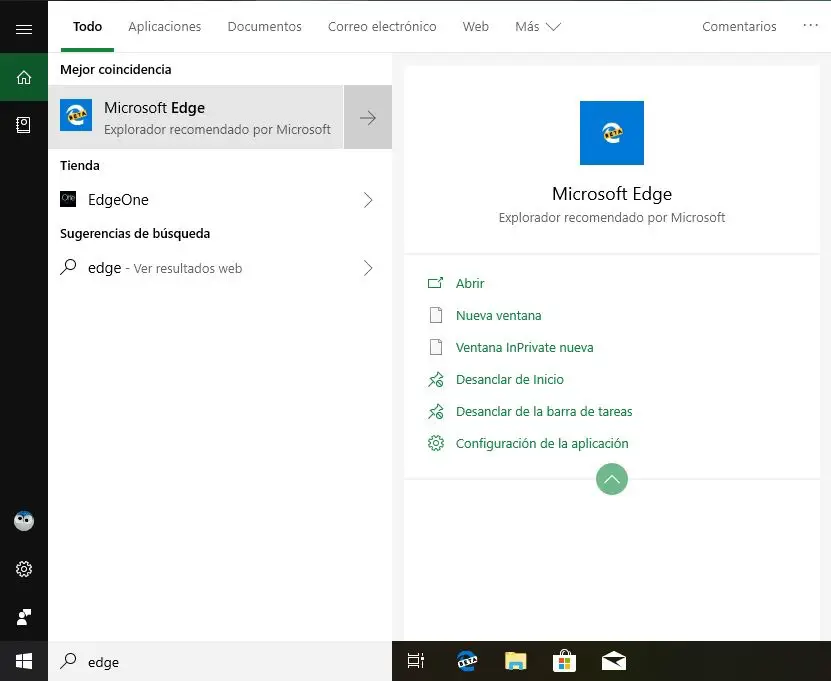Switch to the Aplicaciones tab
Viewport: 831px width, 681px height.
click(164, 26)
